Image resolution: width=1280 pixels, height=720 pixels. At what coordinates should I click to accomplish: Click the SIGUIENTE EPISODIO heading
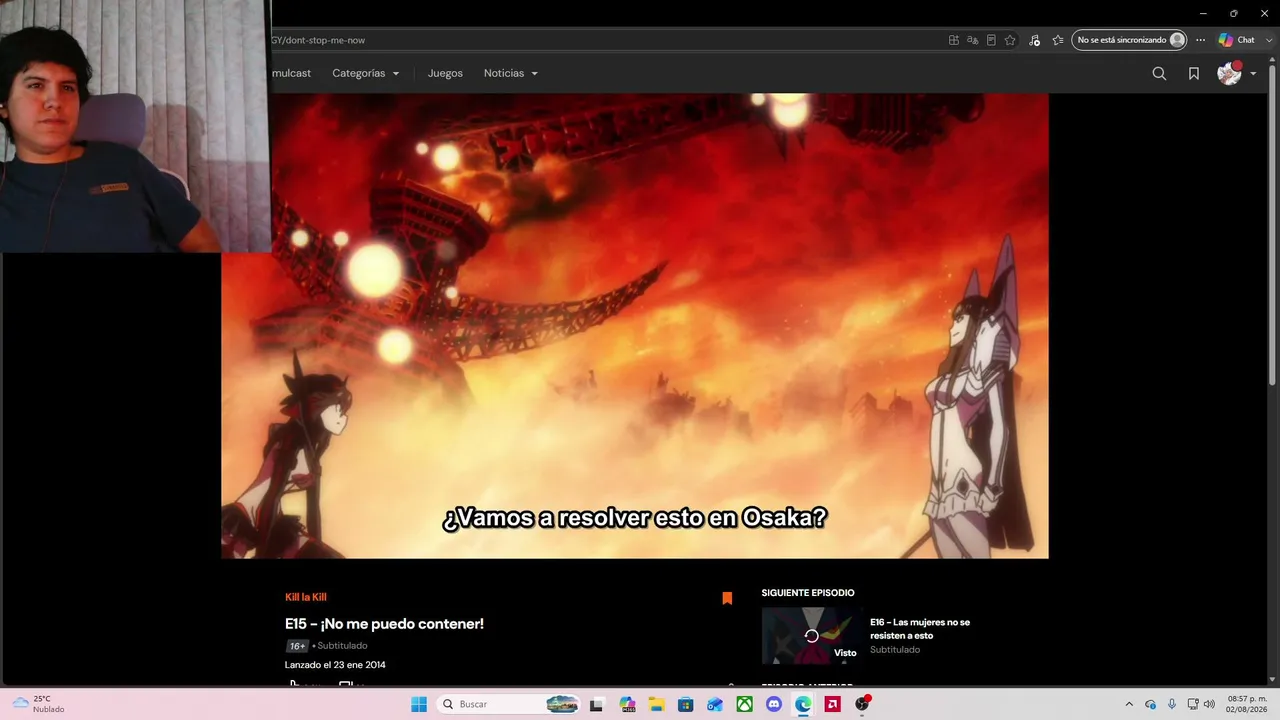click(x=808, y=593)
